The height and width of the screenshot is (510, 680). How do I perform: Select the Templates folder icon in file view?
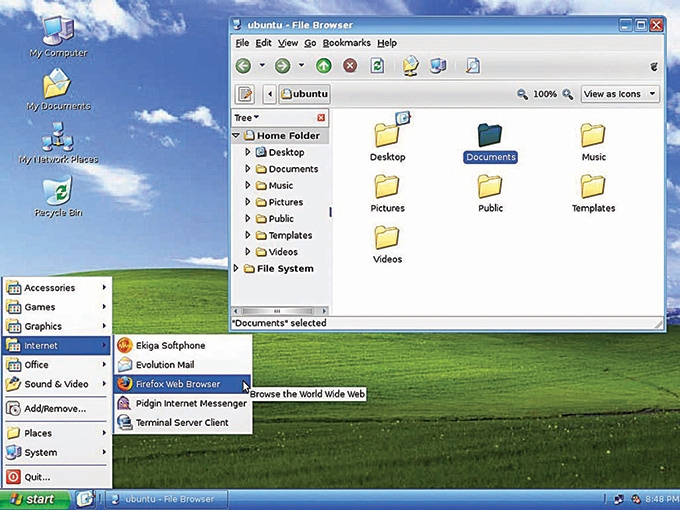pyautogui.click(x=593, y=194)
